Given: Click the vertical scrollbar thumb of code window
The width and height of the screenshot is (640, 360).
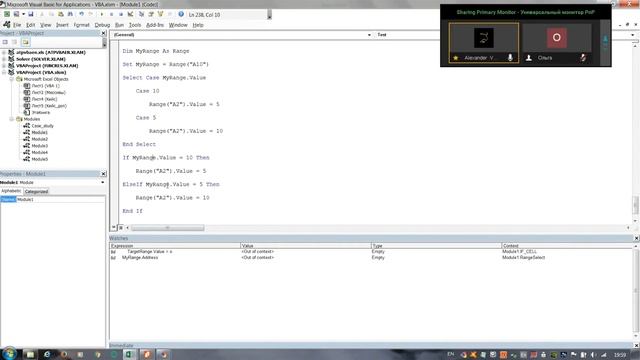Looking at the screenshot, I should coord(636,205).
